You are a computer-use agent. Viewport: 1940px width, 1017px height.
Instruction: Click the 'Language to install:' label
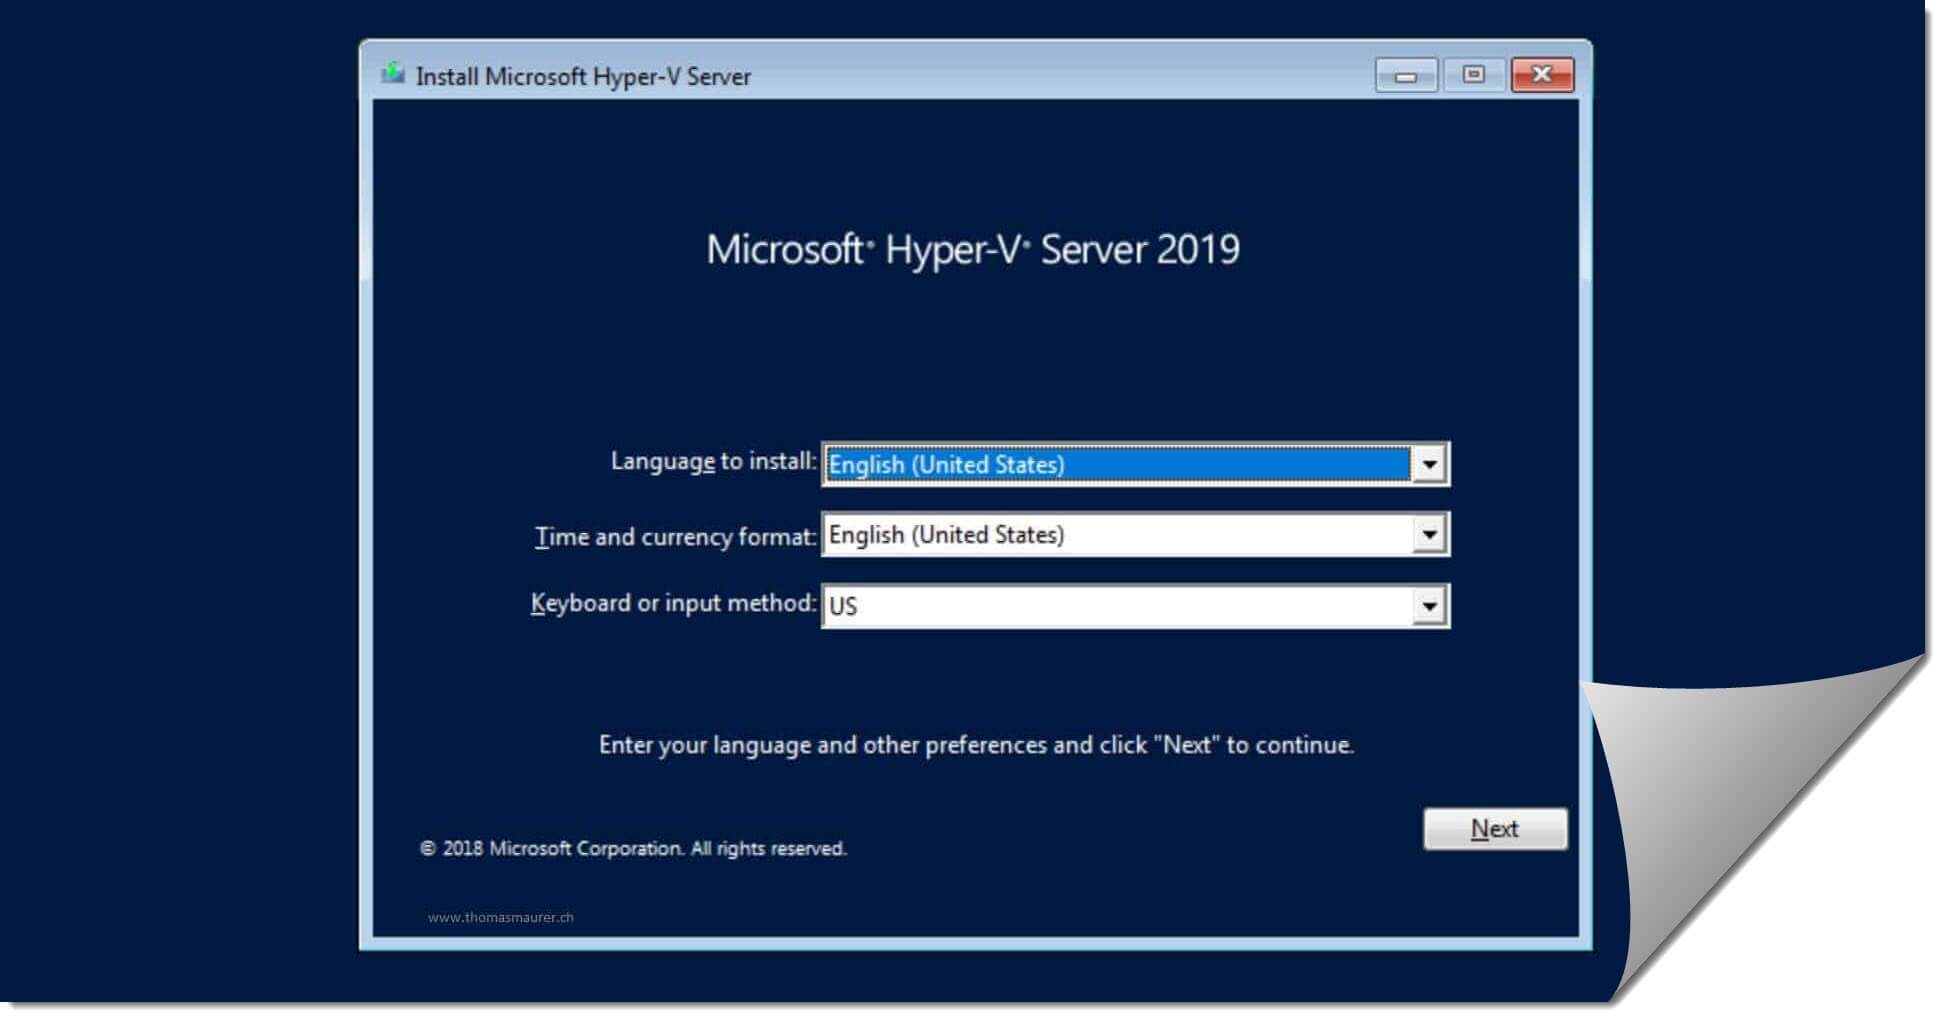pos(714,462)
